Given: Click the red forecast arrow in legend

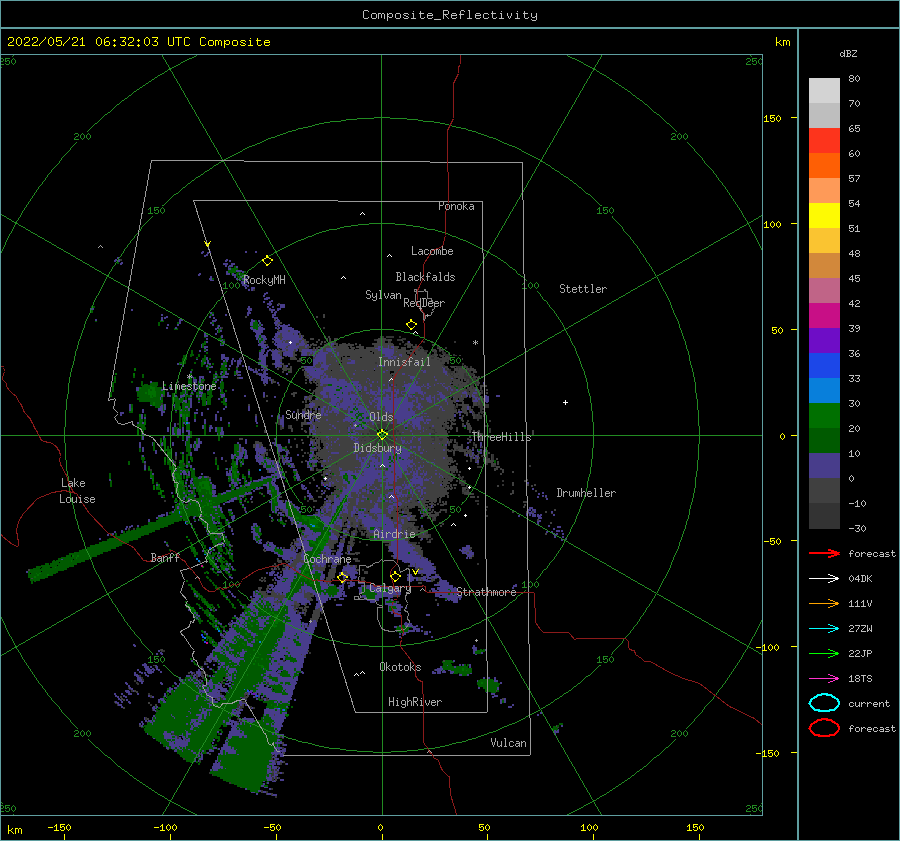Looking at the screenshot, I should (824, 553).
